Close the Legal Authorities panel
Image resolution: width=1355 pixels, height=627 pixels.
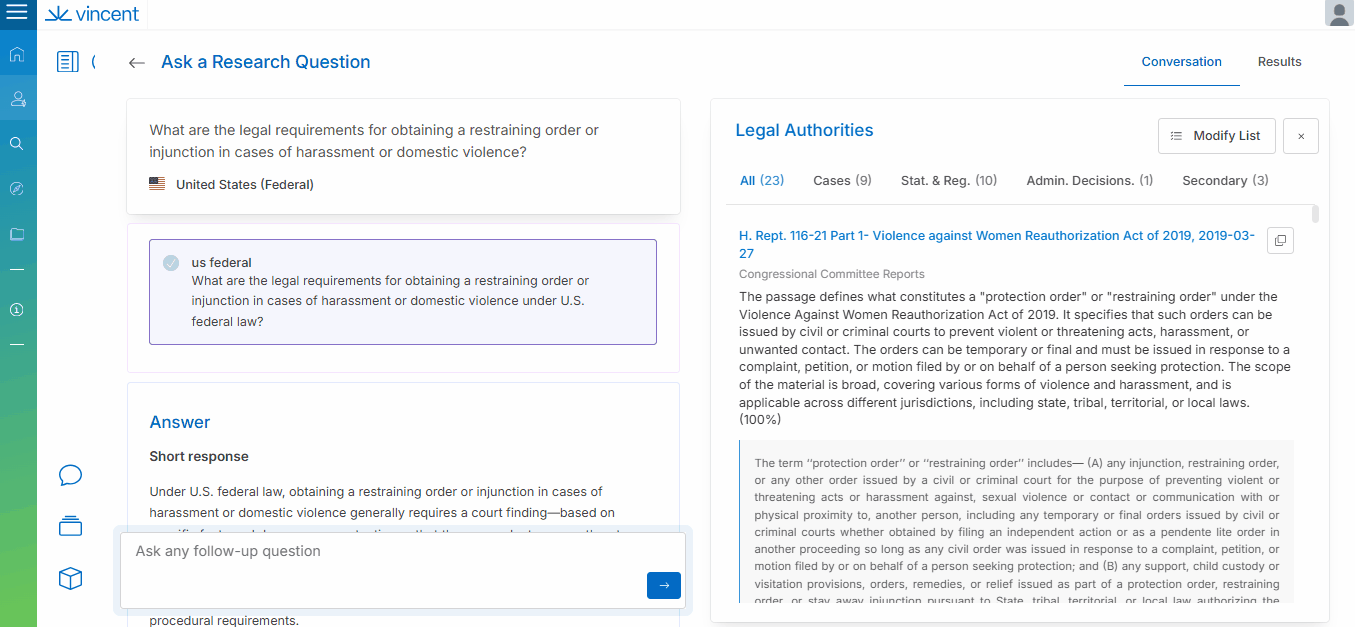(1301, 136)
